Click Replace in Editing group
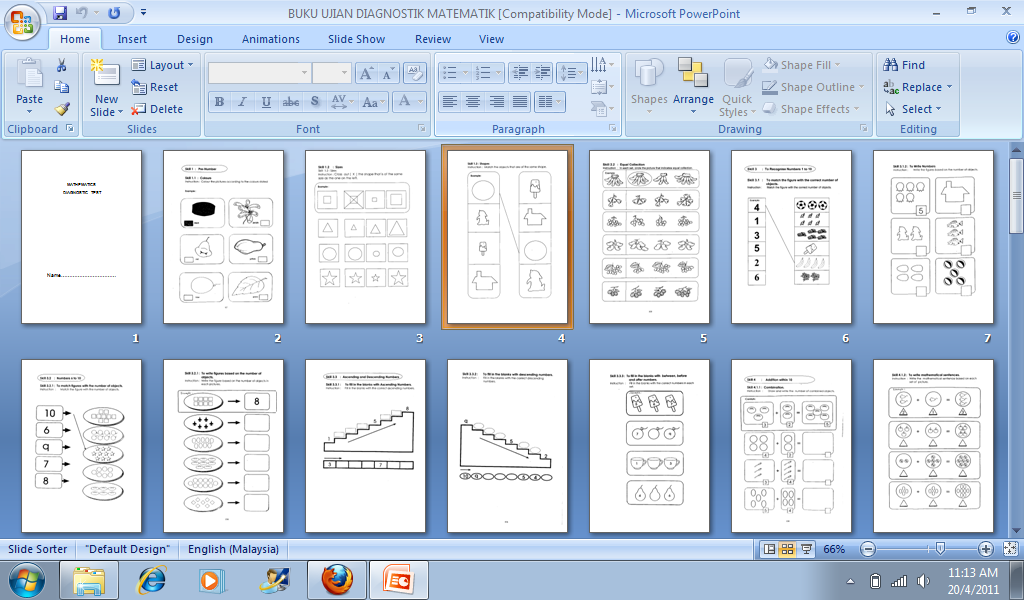The image size is (1024, 600). 918,87
